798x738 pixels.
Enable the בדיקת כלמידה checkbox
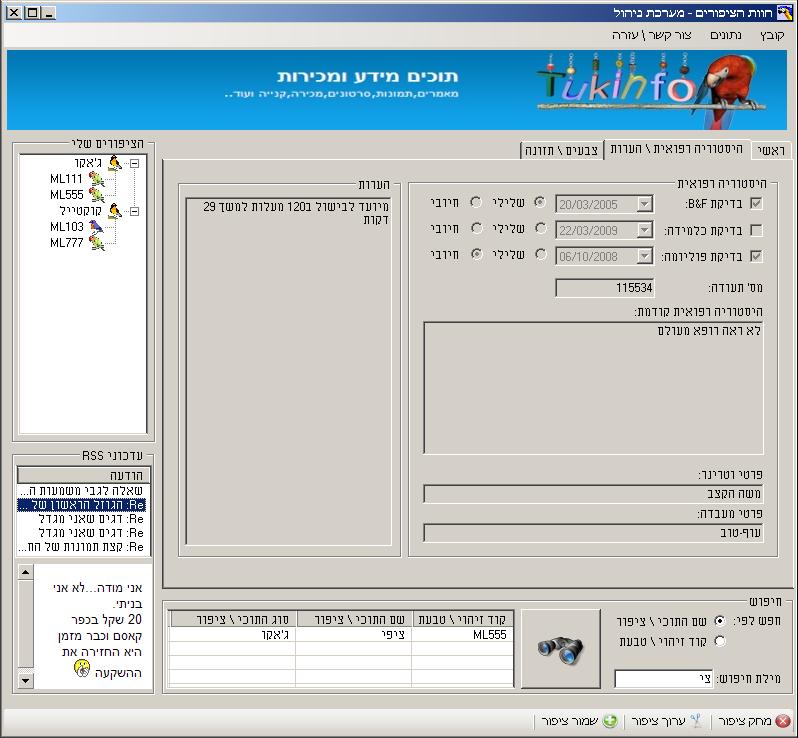click(x=756, y=230)
